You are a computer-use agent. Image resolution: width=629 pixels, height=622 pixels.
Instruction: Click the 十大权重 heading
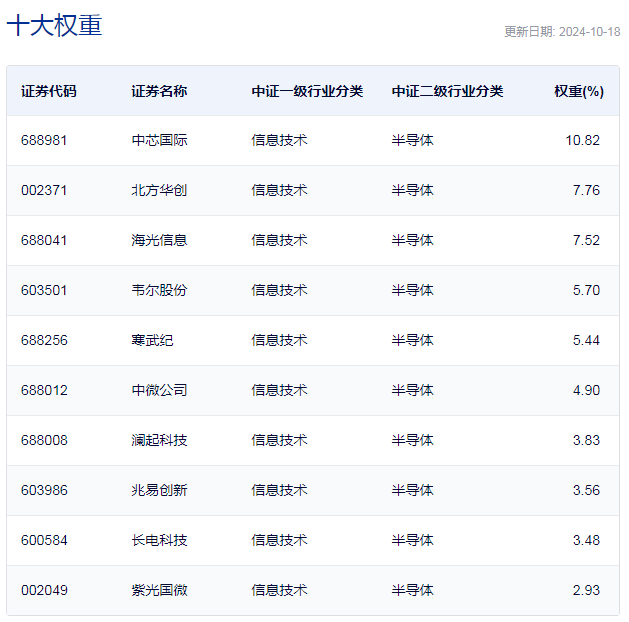[55, 25]
